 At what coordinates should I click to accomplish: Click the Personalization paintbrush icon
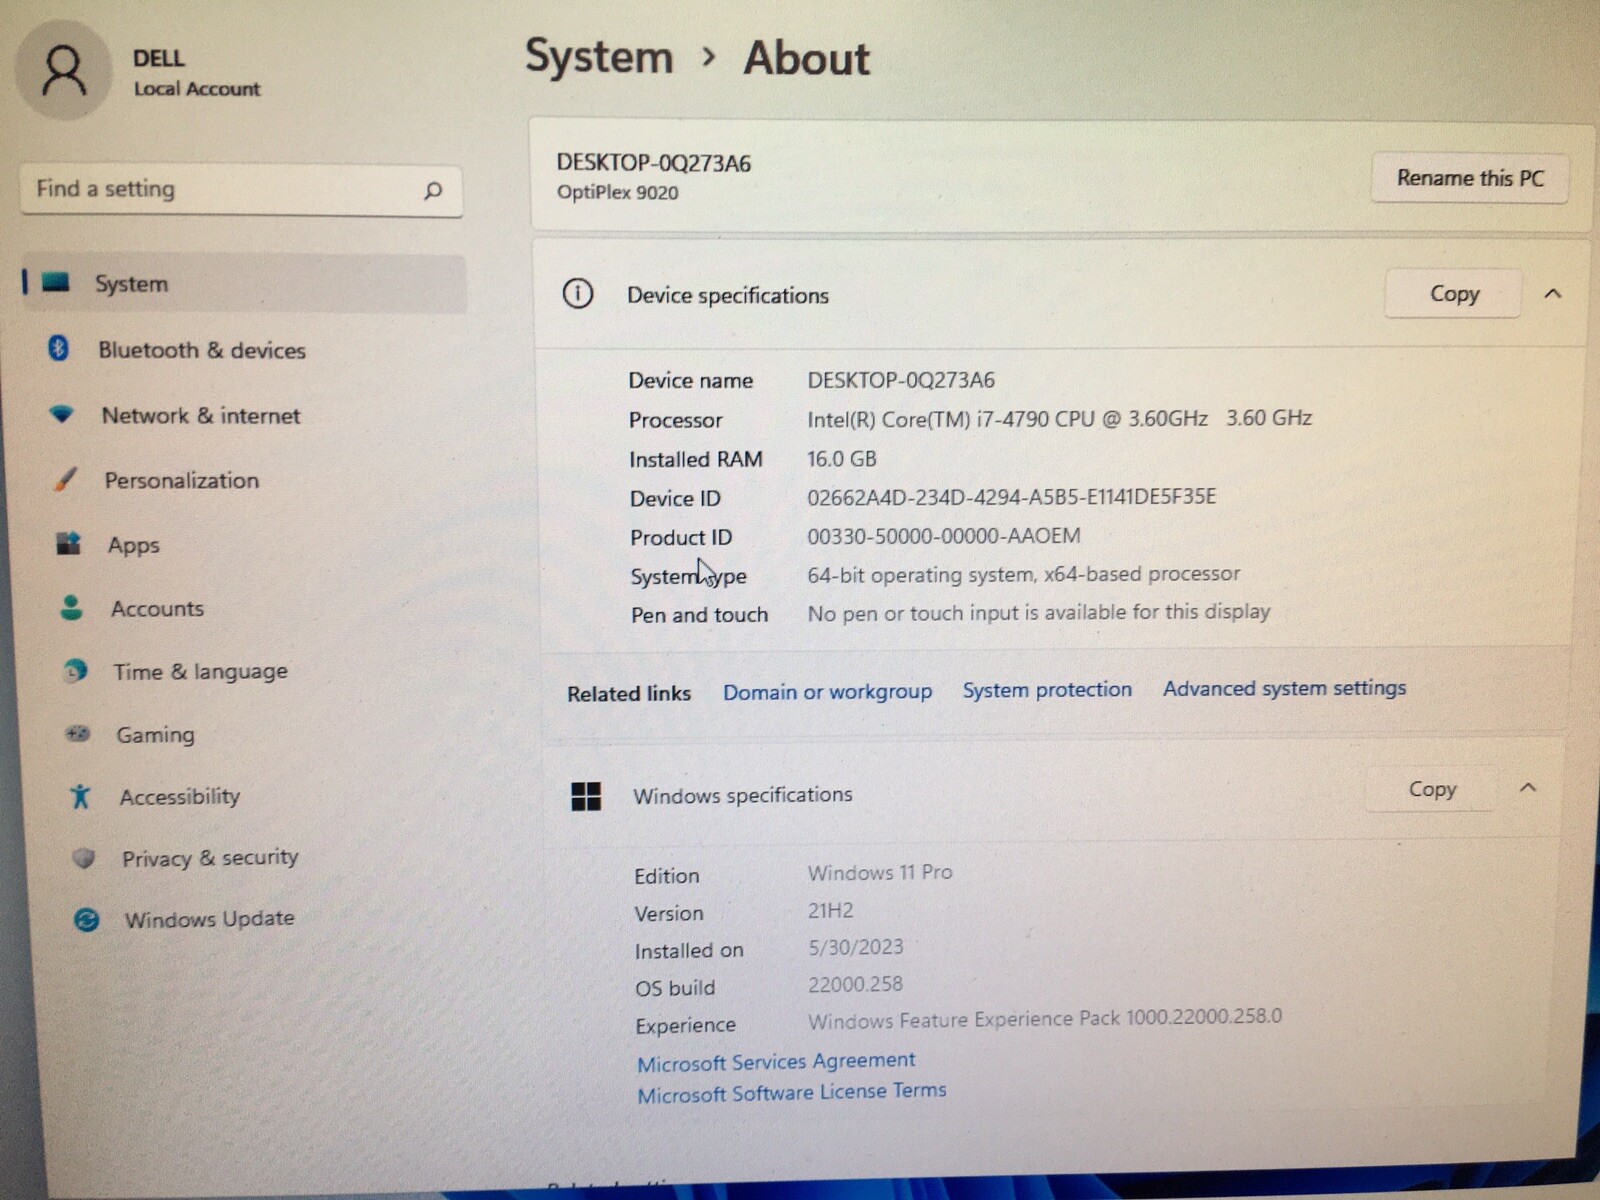pyautogui.click(x=65, y=479)
